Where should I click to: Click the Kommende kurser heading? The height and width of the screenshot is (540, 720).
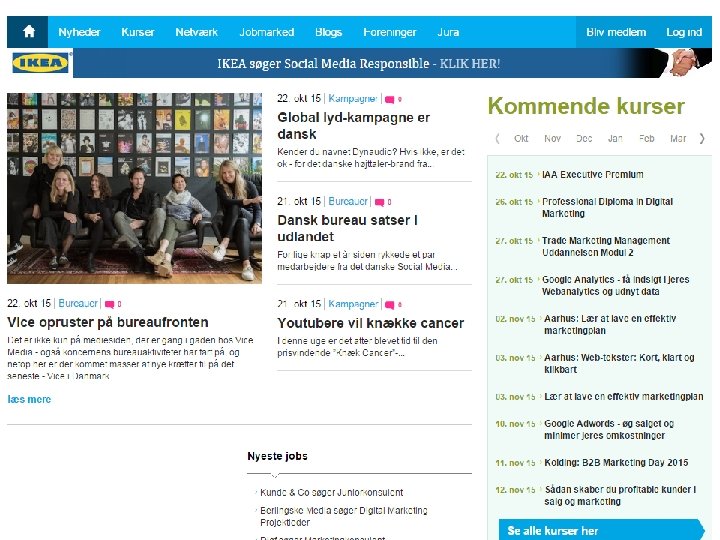[586, 106]
